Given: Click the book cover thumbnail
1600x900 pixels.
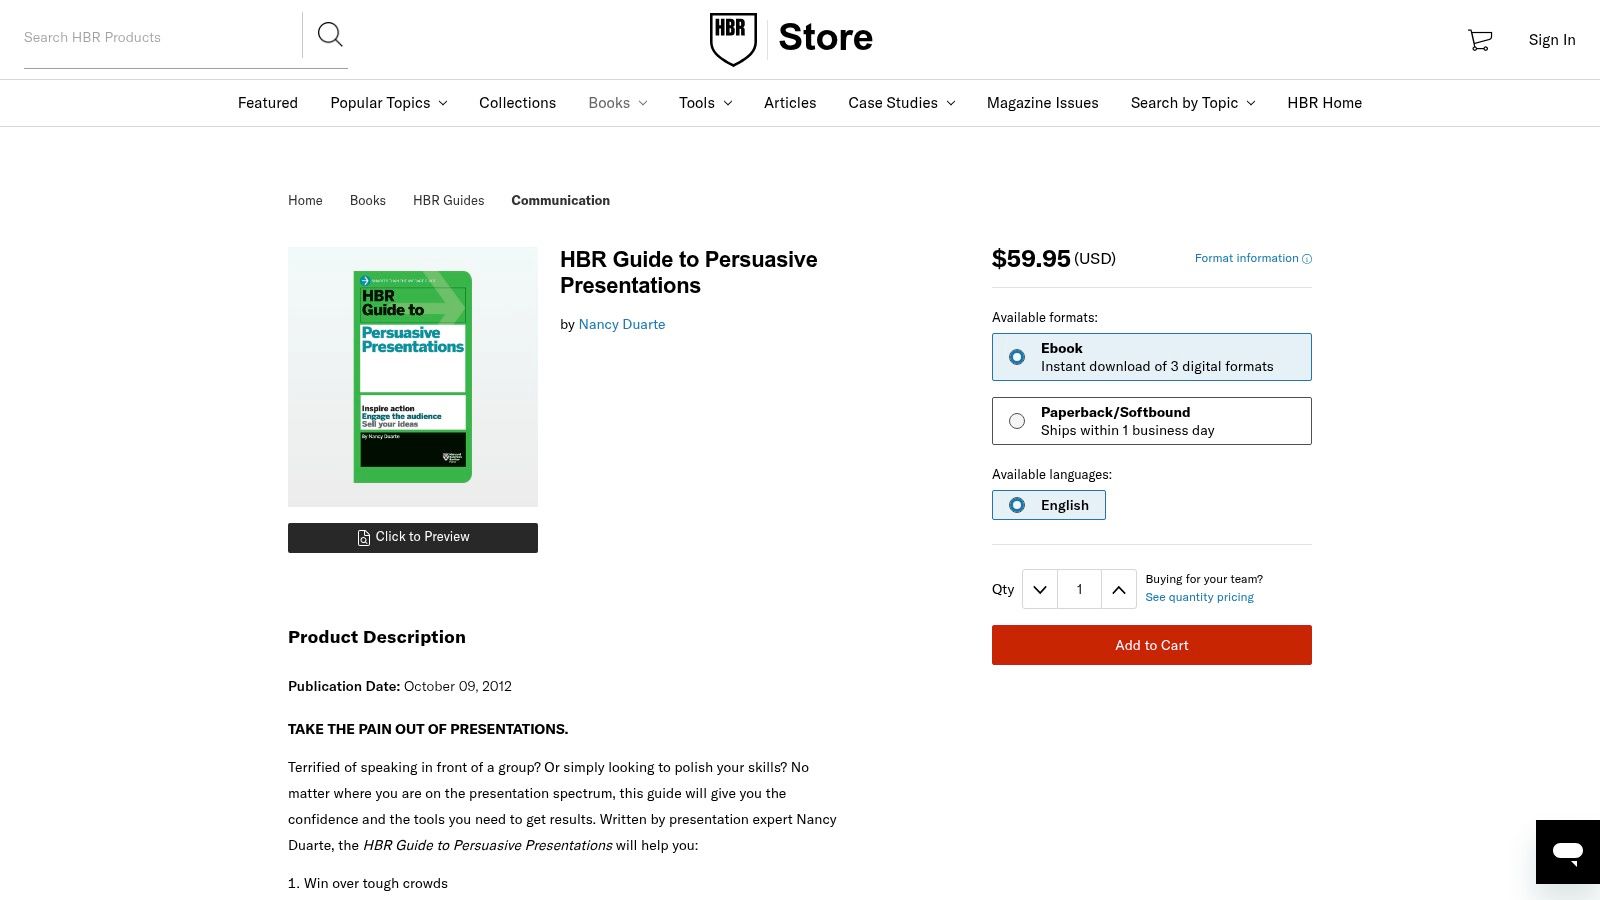Looking at the screenshot, I should coord(412,376).
